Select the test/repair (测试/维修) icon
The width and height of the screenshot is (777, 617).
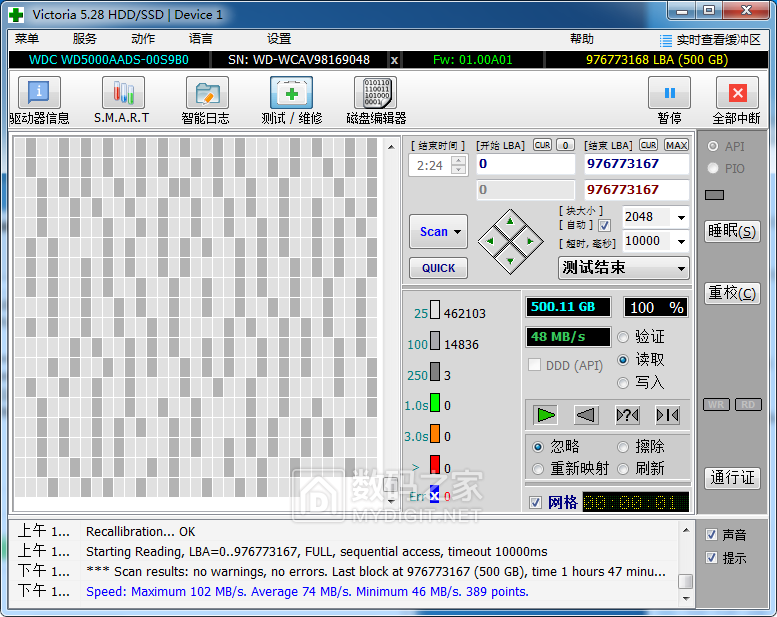(291, 94)
